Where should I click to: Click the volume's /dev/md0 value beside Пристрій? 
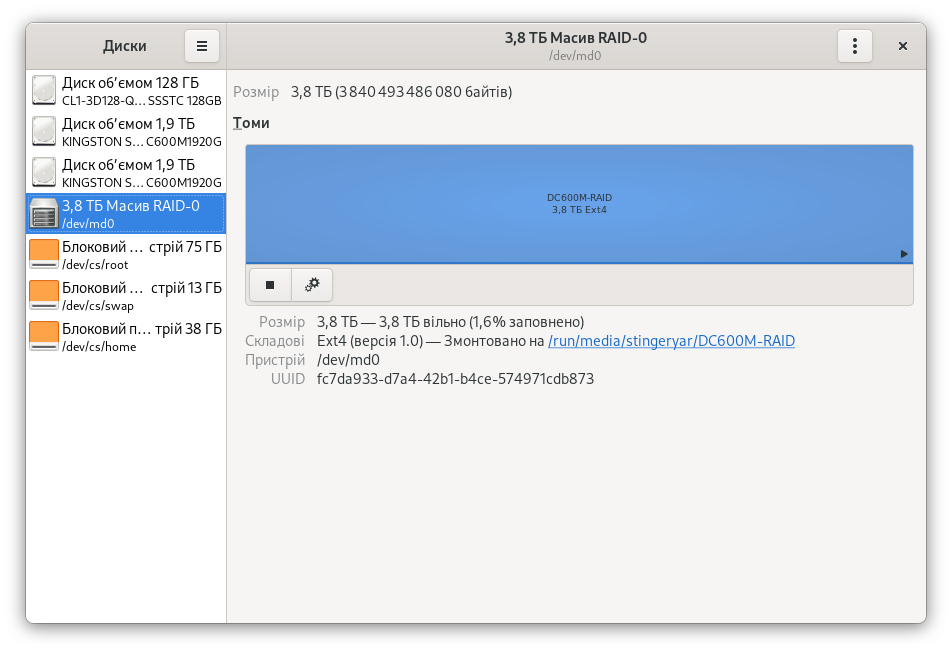348,360
